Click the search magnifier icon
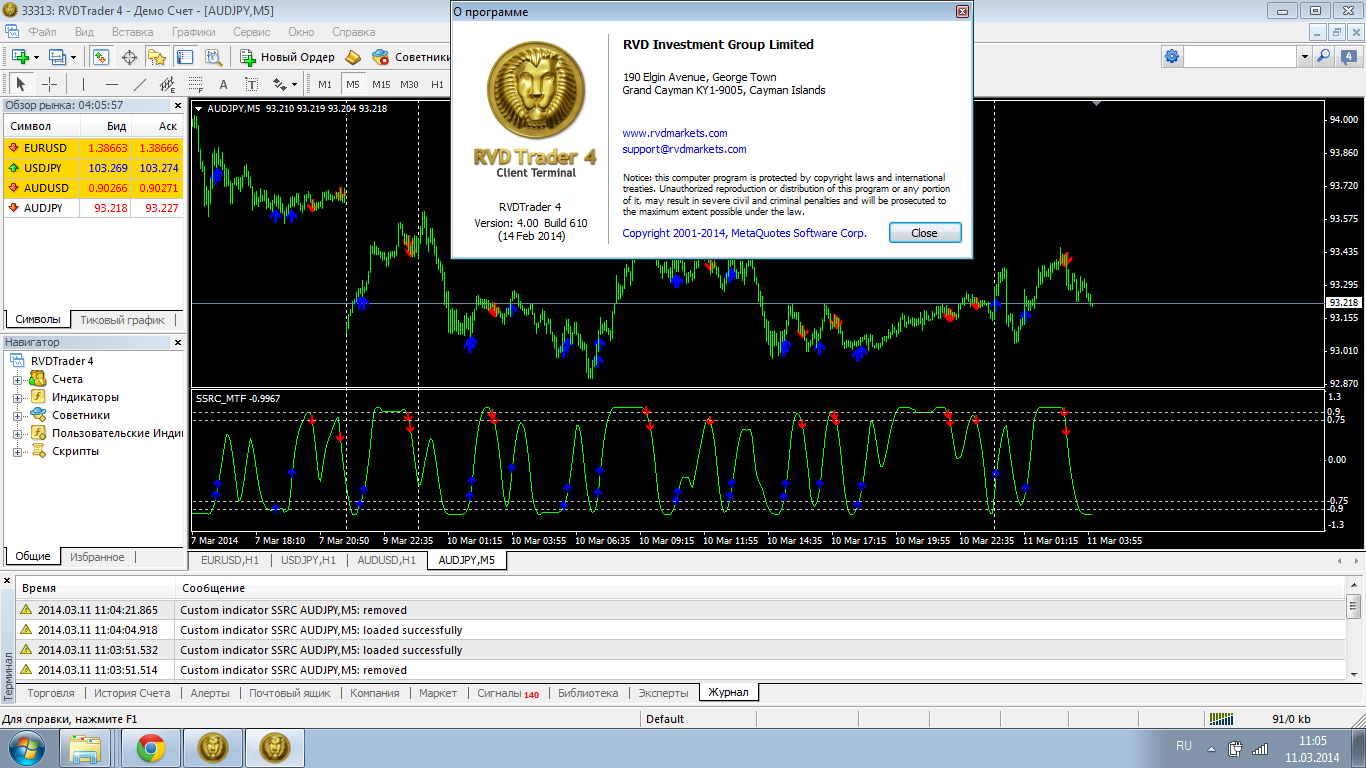 [x=1323, y=57]
